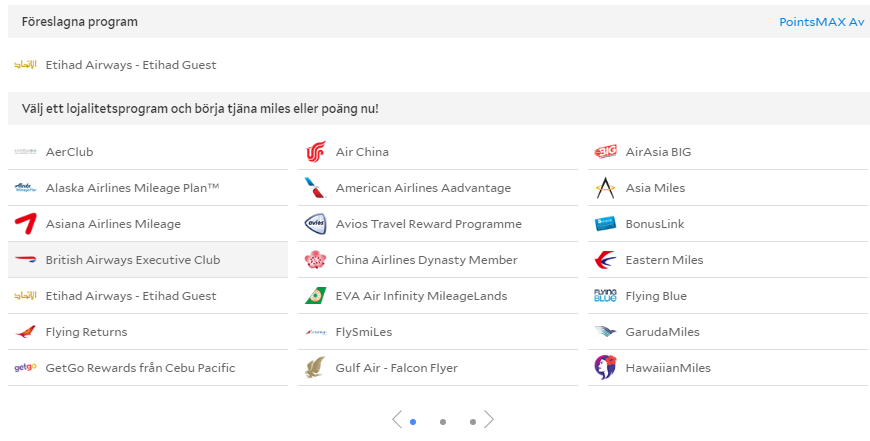Choose Alaska Airlines Mileage Plan program
This screenshot has width=870, height=441.
coord(132,188)
